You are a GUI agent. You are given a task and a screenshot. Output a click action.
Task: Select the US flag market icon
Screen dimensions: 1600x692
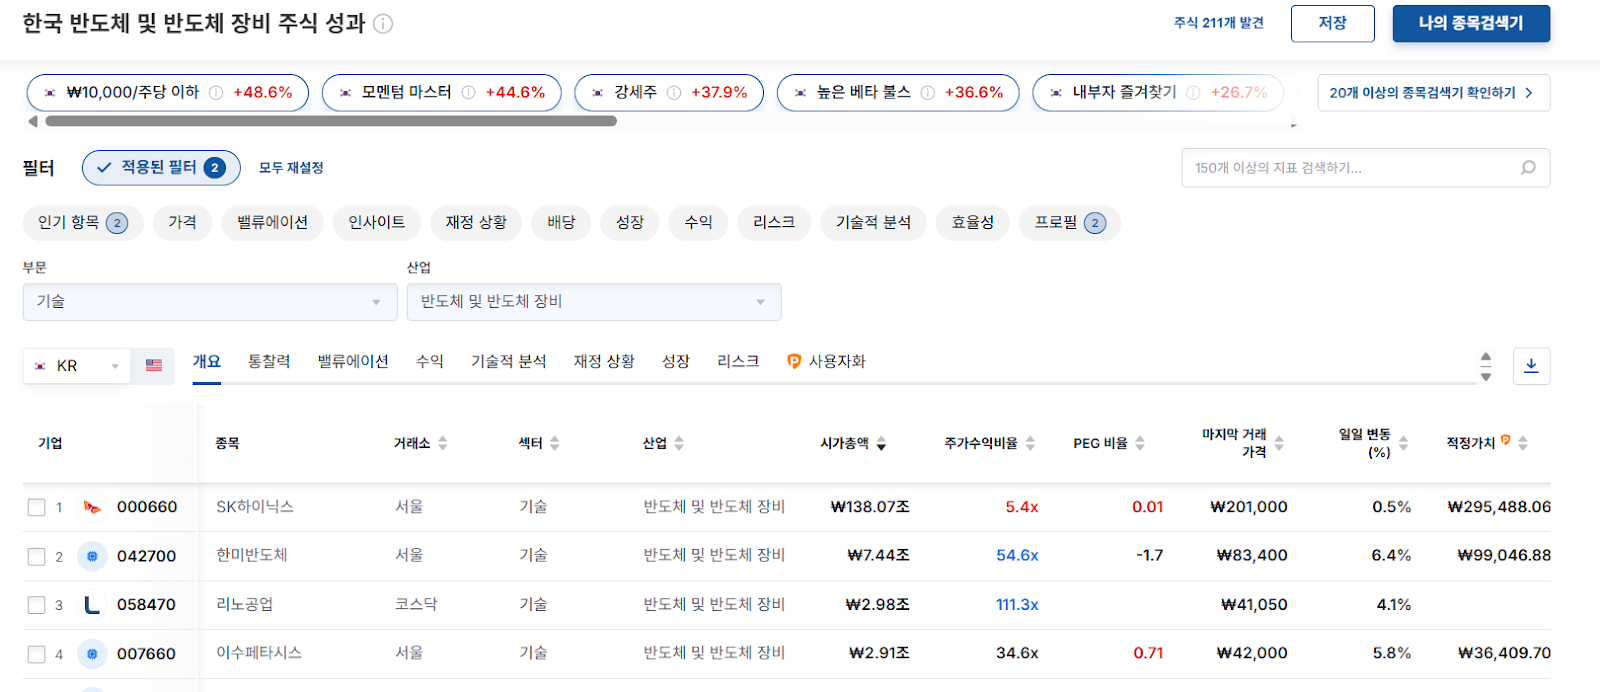(x=154, y=366)
